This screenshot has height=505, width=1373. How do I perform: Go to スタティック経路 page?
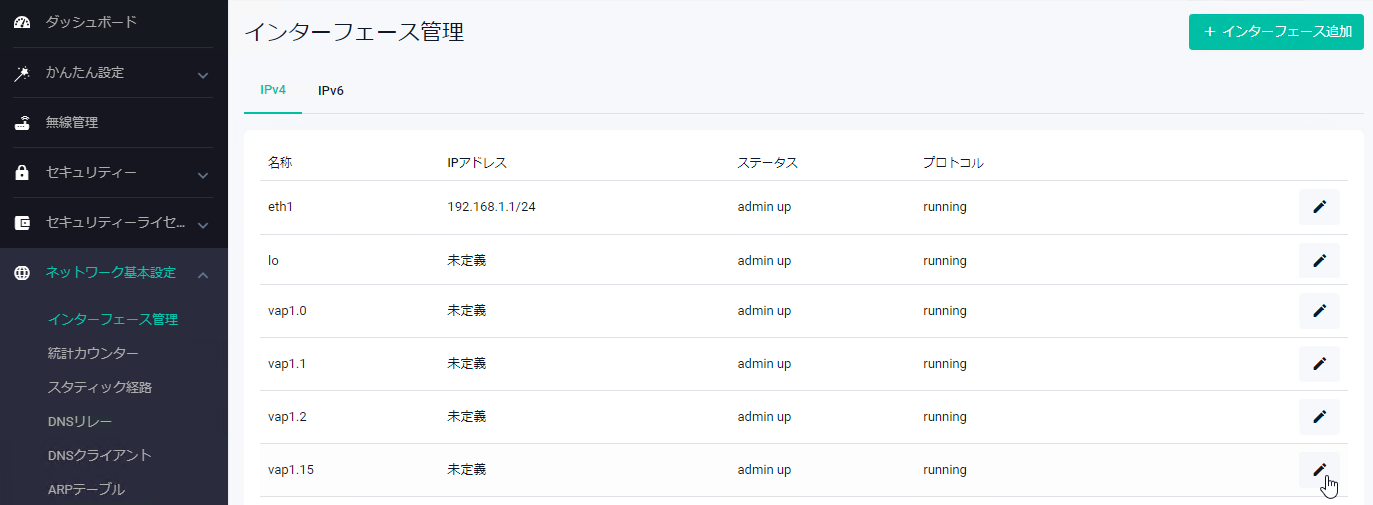pyautogui.click(x=100, y=387)
